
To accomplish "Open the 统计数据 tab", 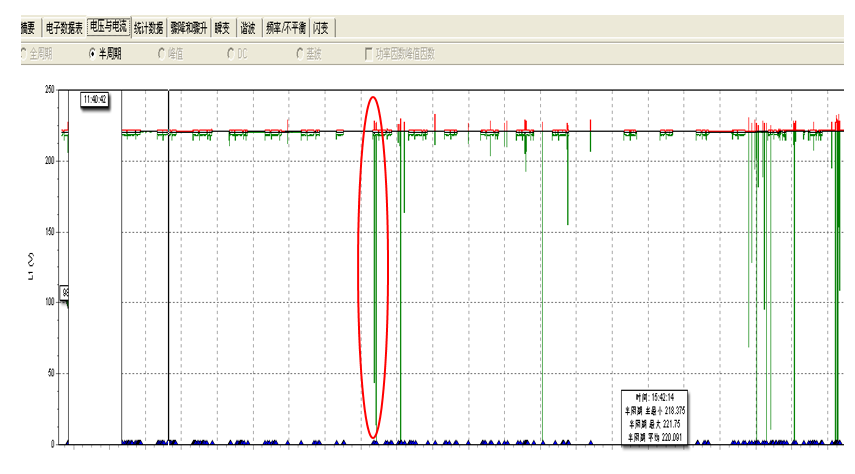I will pos(150,27).
